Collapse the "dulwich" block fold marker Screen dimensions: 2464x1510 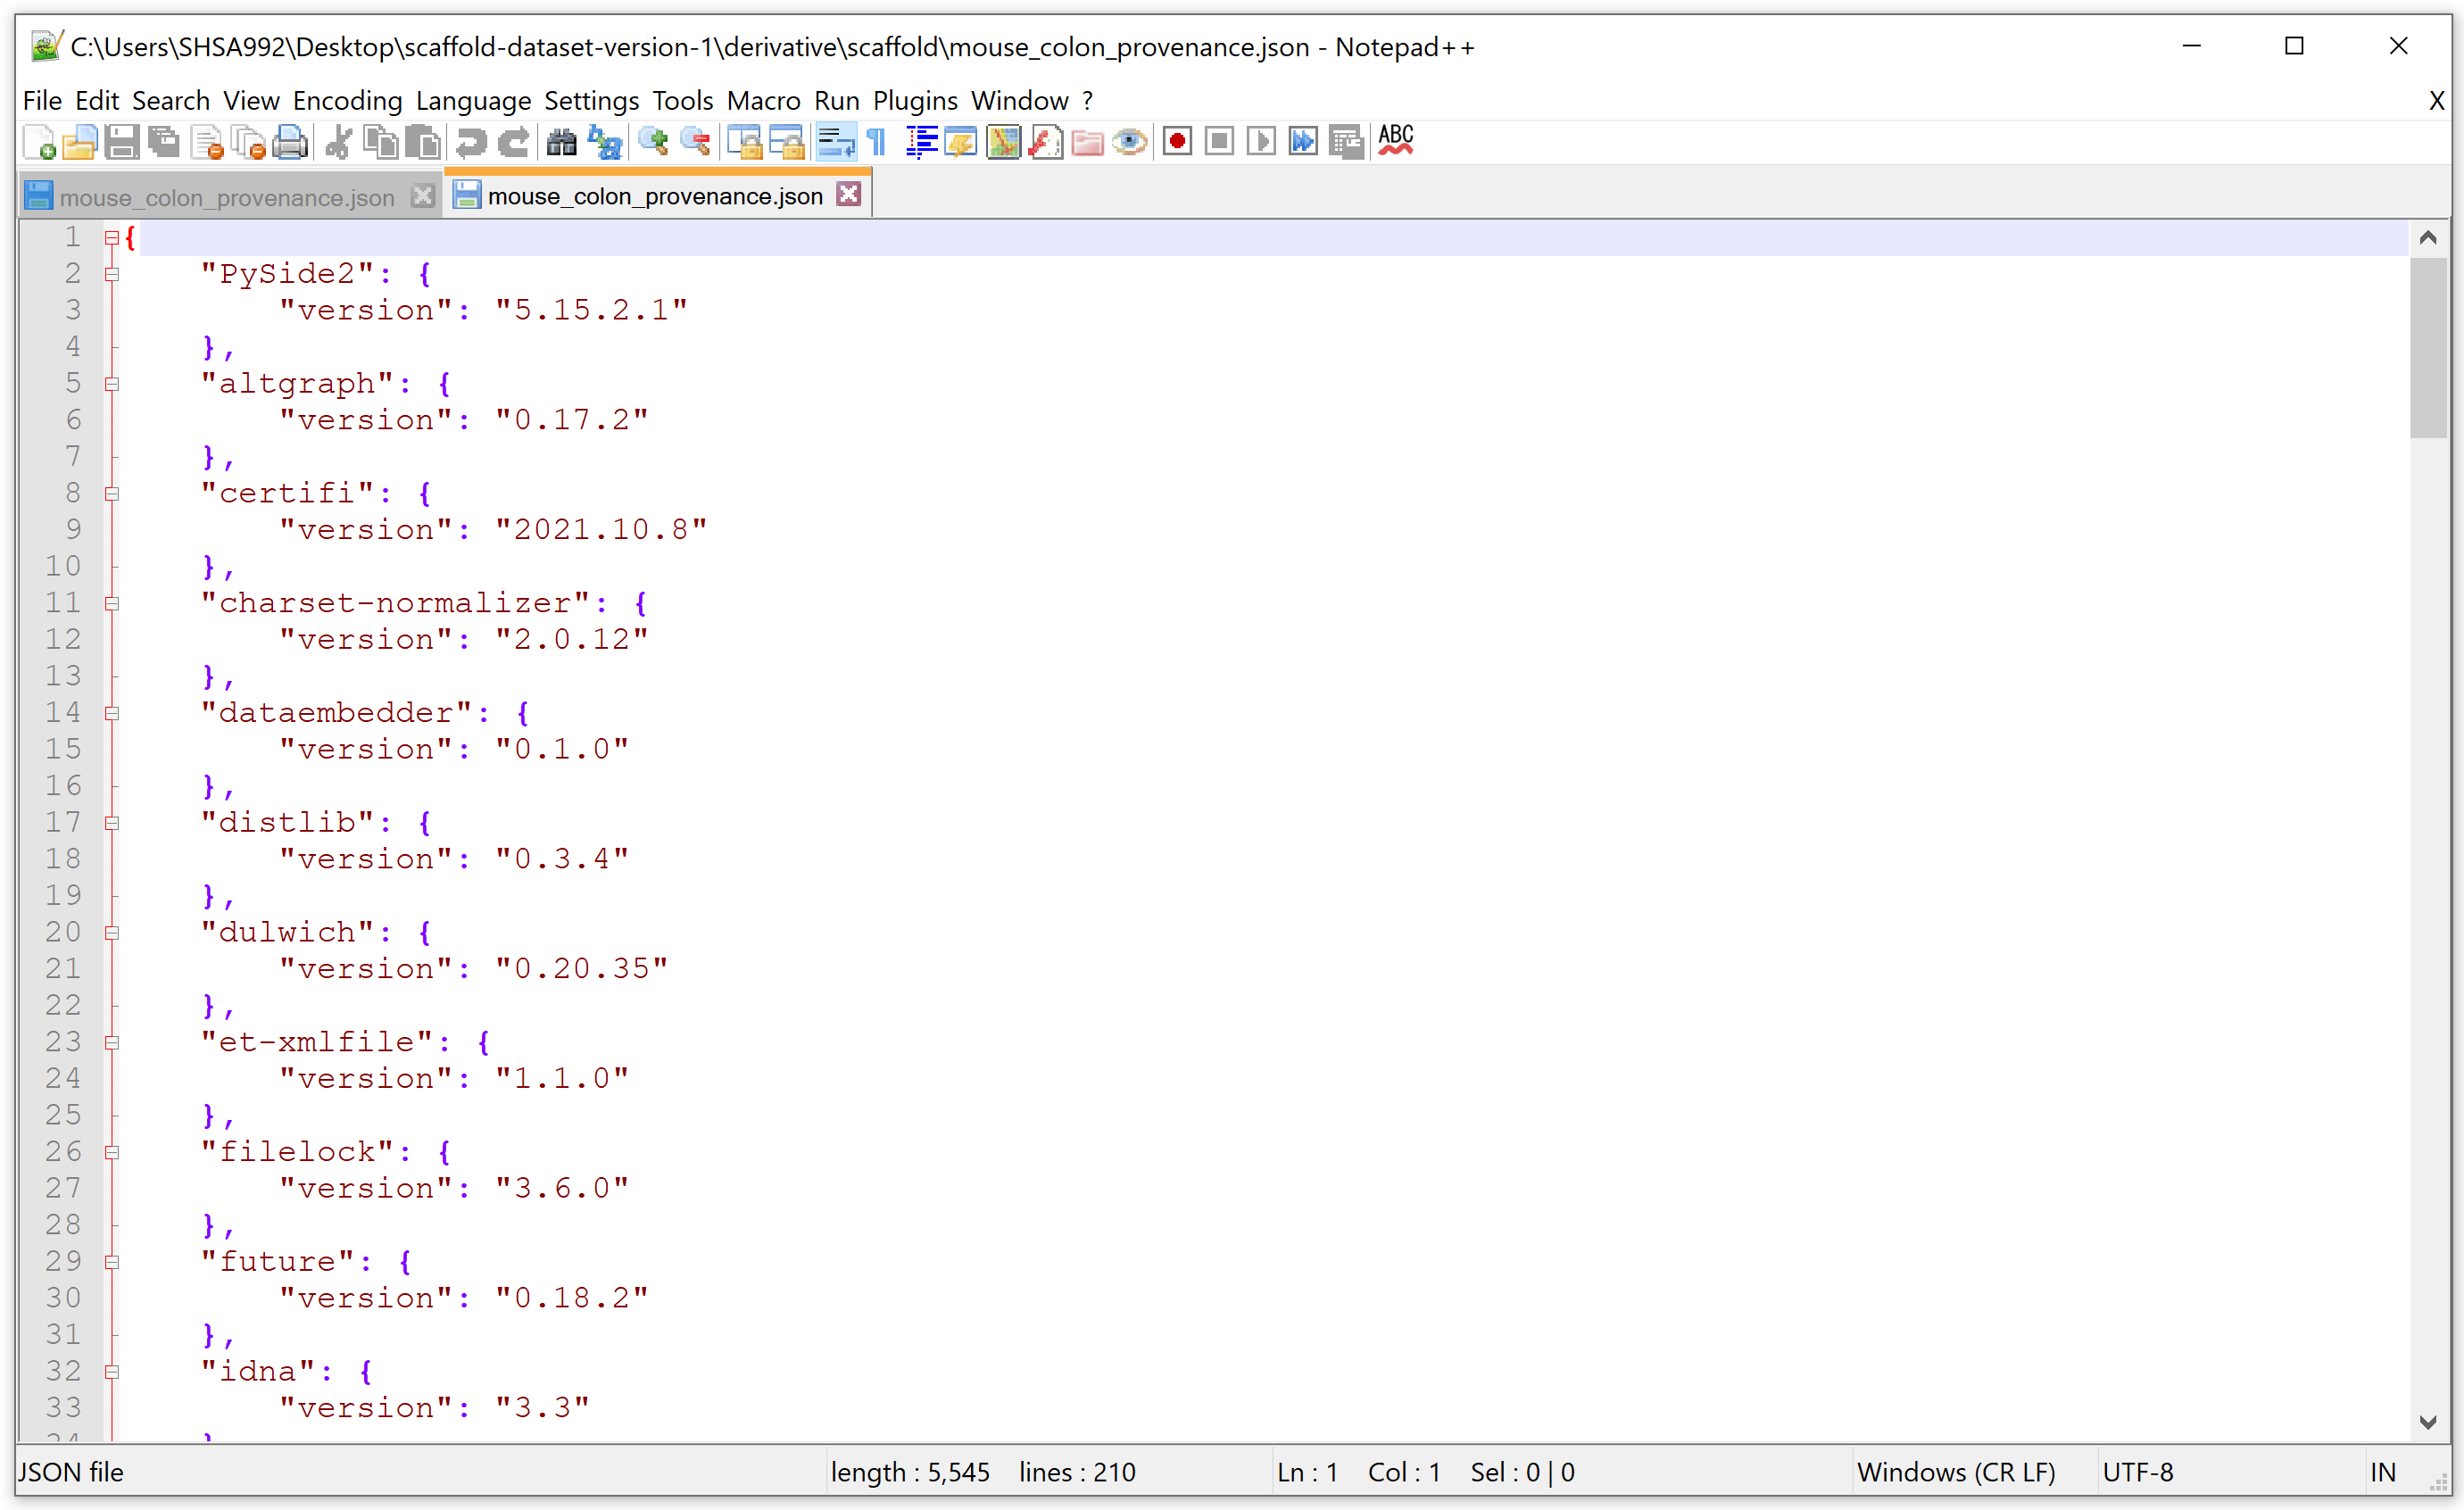[x=112, y=933]
